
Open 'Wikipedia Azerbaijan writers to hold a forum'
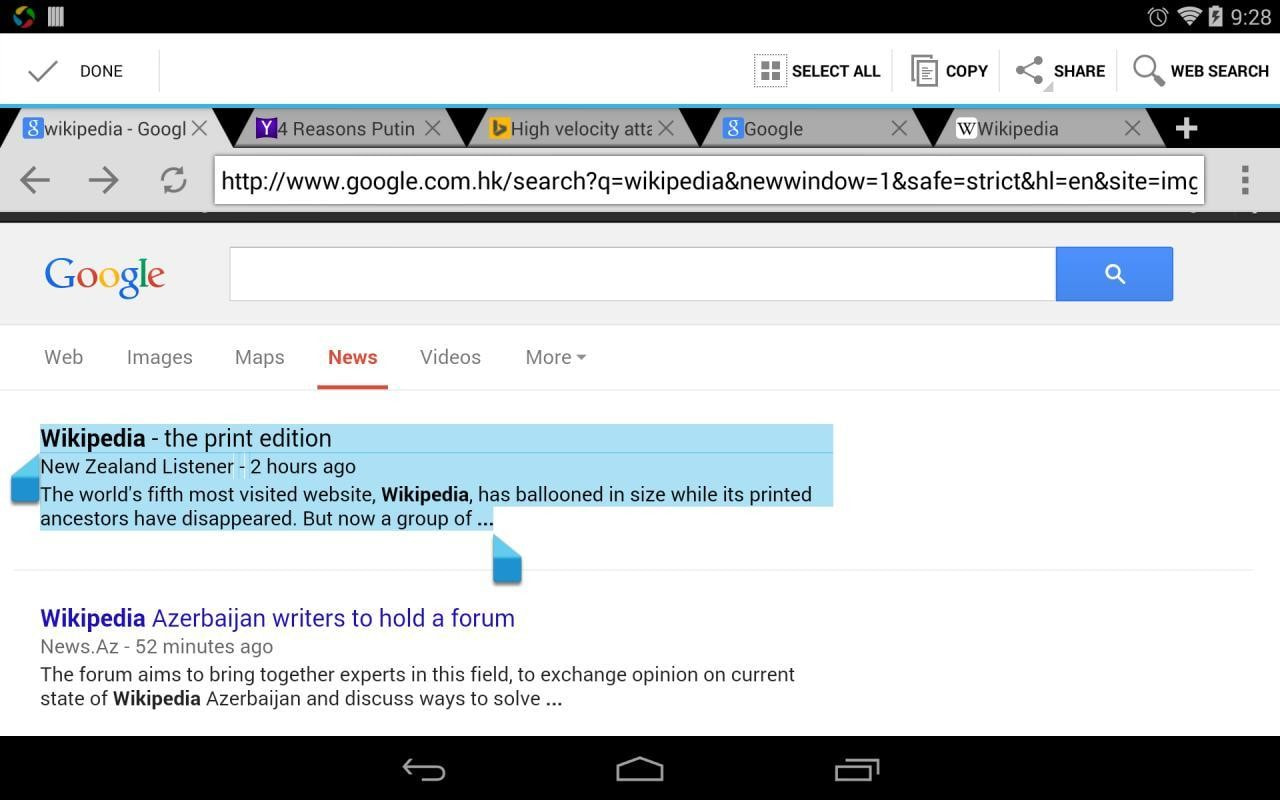pyautogui.click(x=277, y=618)
